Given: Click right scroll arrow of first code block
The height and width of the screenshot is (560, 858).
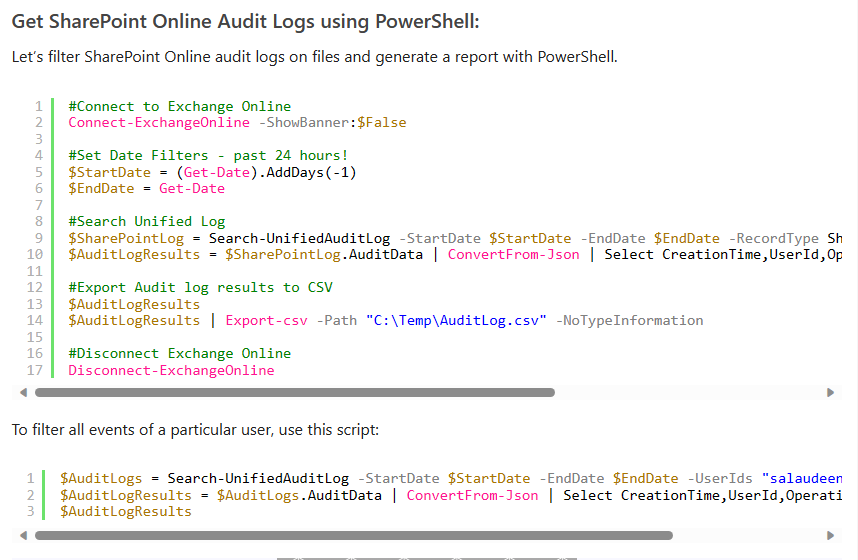Looking at the screenshot, I should [x=830, y=392].
